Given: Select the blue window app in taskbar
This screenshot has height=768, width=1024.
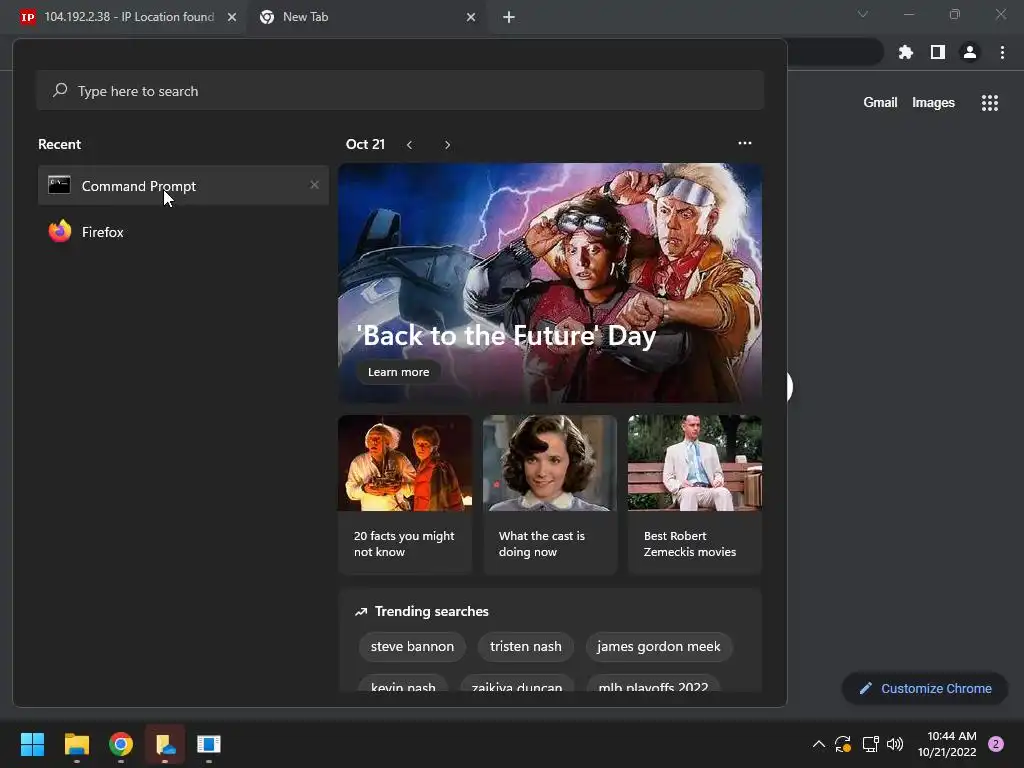Looking at the screenshot, I should click(209, 744).
